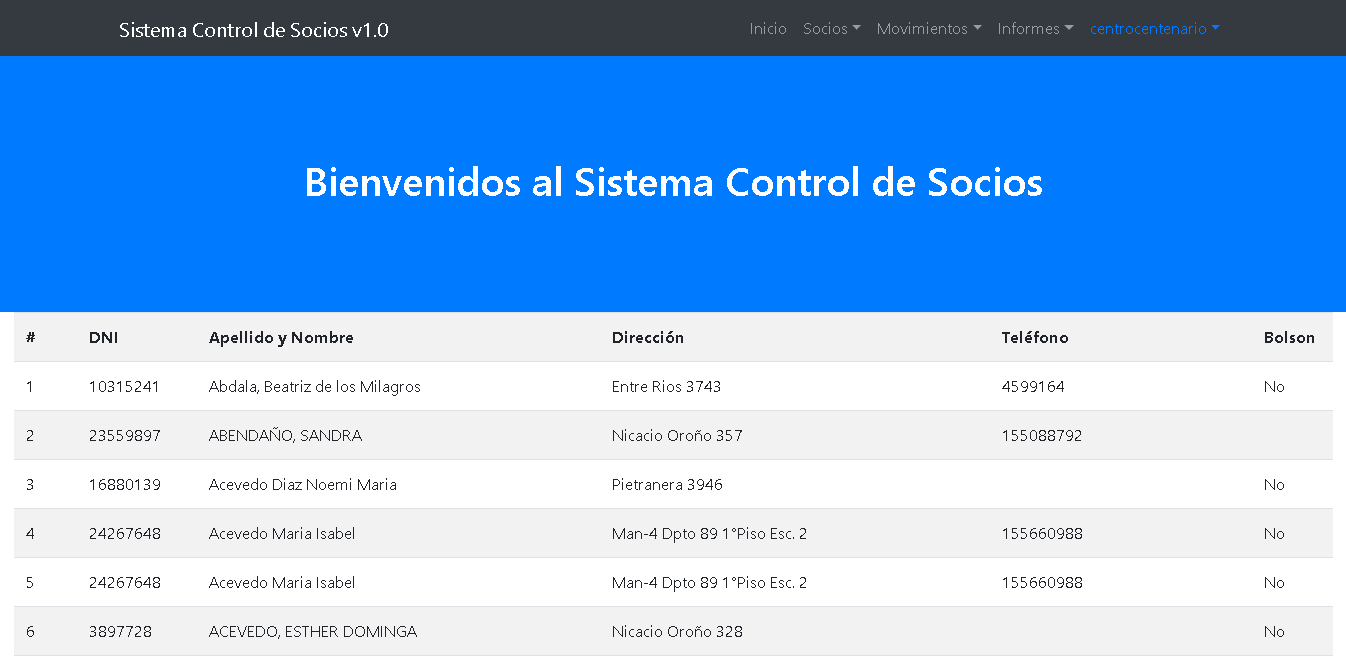The image size is (1346, 659).
Task: Click the Acevedo Diaz Noemi Maria entry
Action: pyautogui.click(x=302, y=485)
